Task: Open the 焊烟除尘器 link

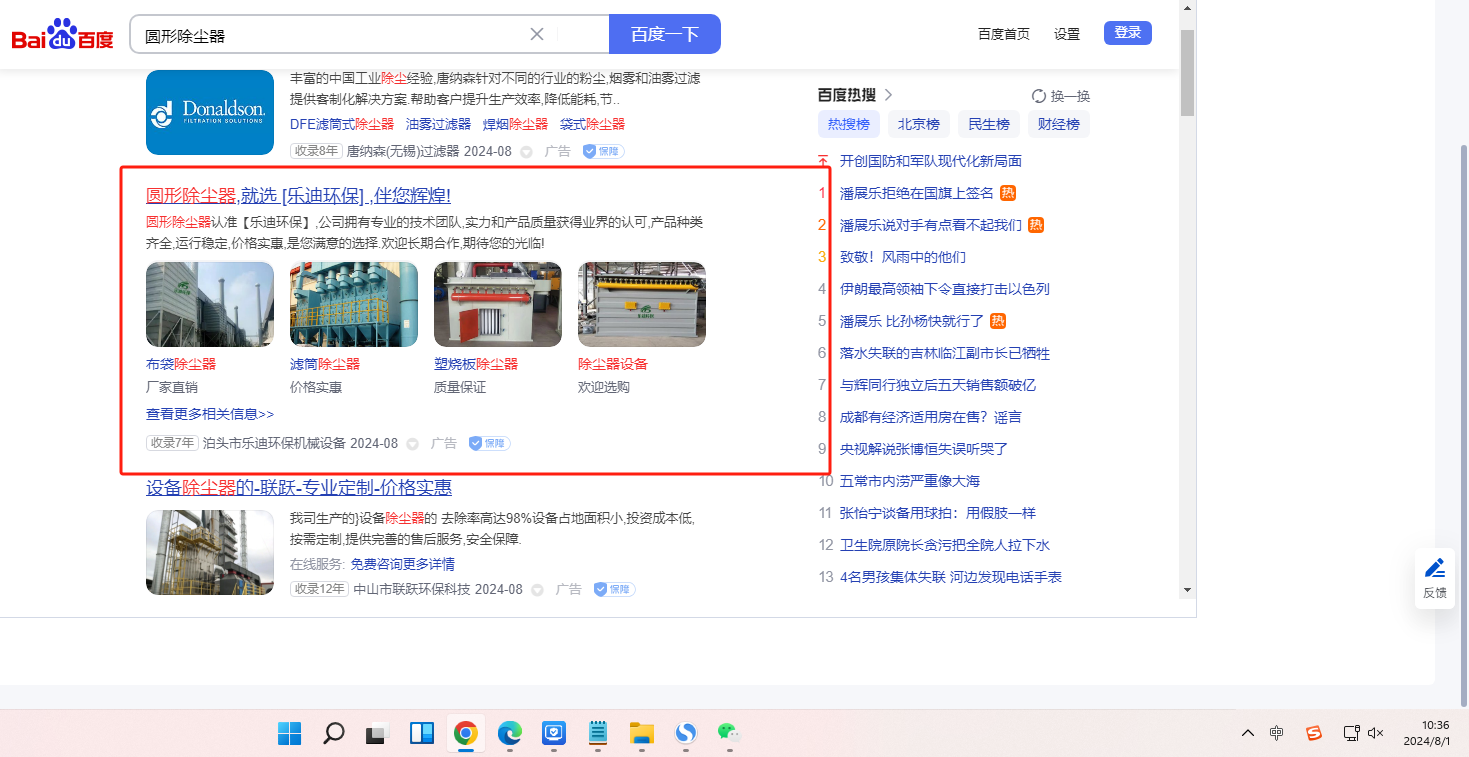Action: [516, 124]
